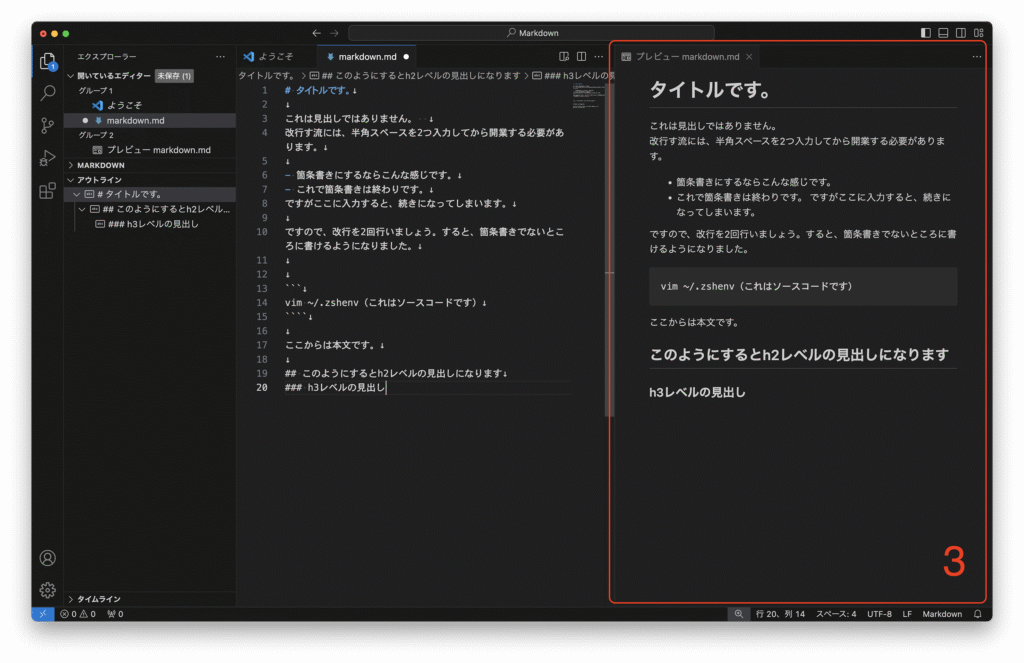Click the Markdown command center search box
The image size is (1024, 663).
(531, 33)
